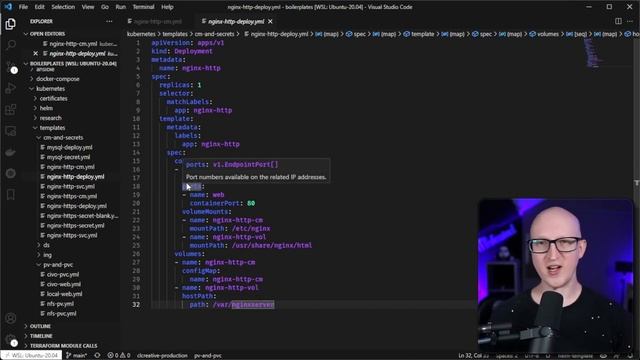Collapse the kubernetes folder
Image resolution: width=640 pixels, height=360 pixels.
click(50, 89)
